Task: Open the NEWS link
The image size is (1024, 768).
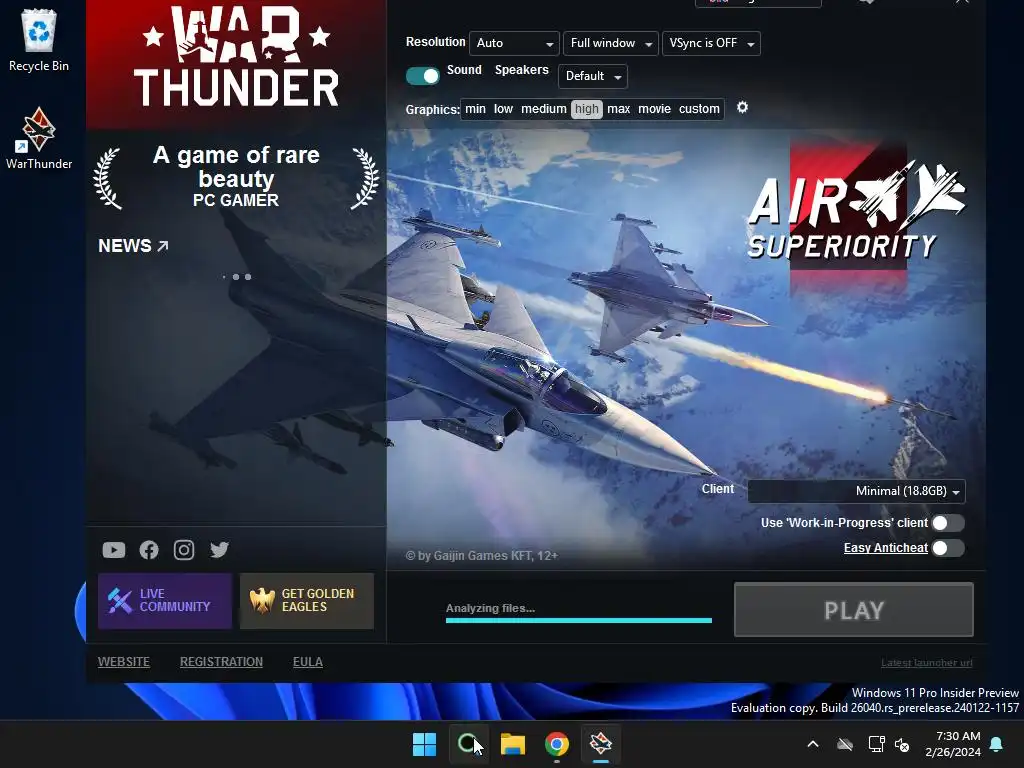Action: [x=133, y=246]
